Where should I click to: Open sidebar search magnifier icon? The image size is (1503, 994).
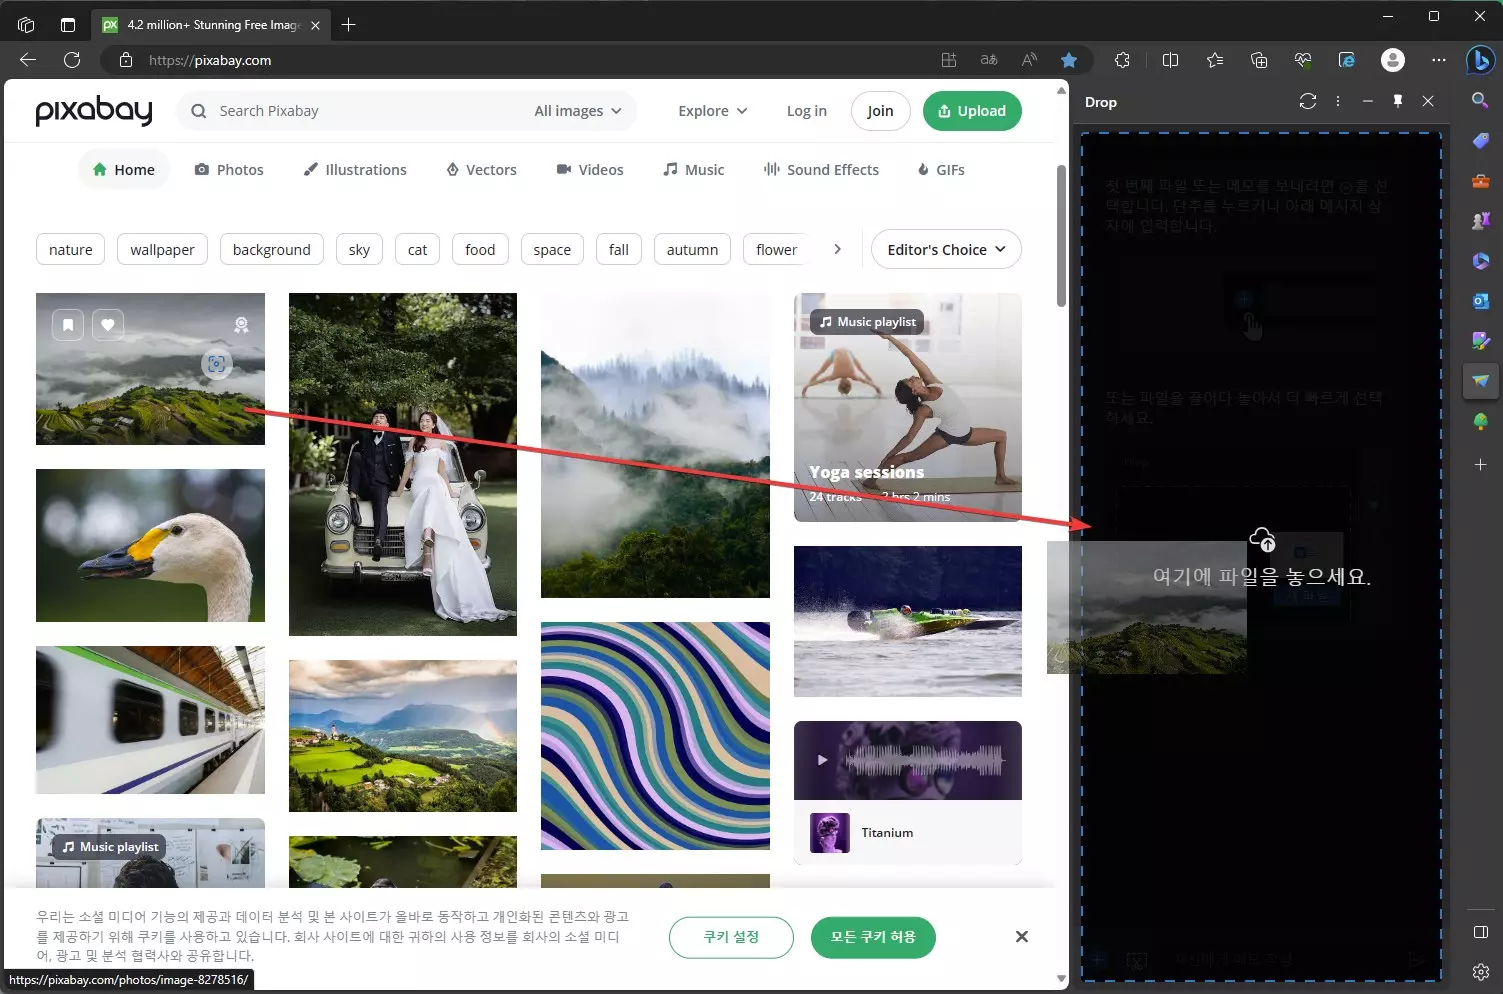[1481, 100]
